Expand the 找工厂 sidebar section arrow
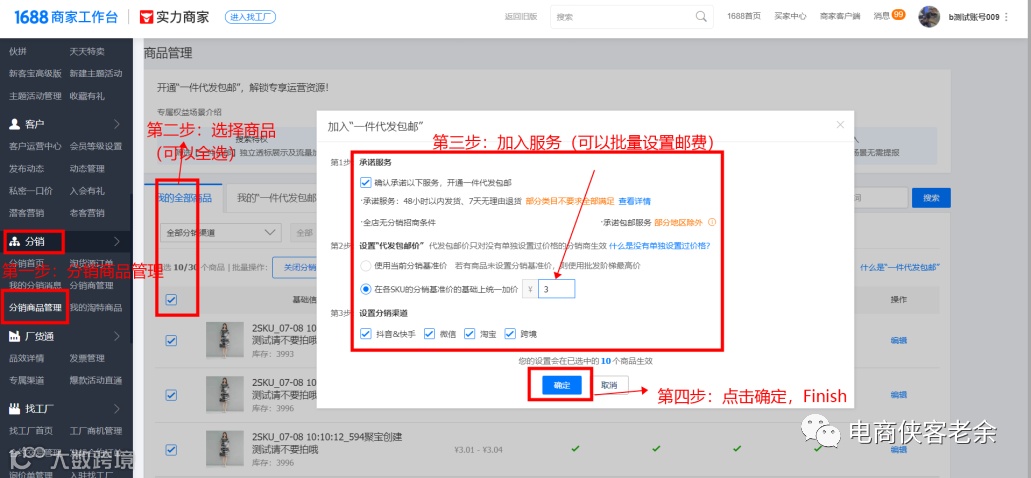 [x=117, y=409]
